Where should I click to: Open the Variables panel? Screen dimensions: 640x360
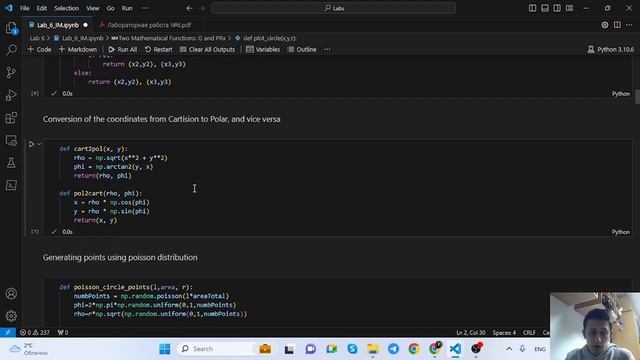pos(263,49)
